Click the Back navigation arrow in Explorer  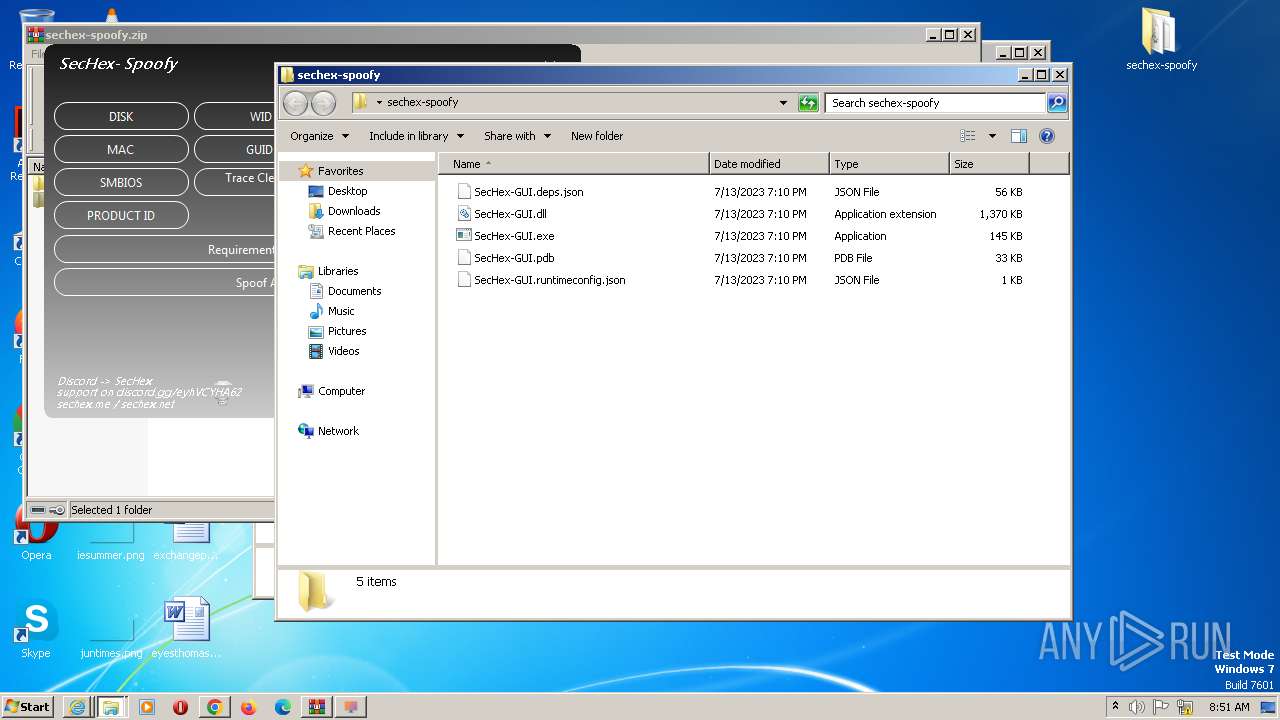coord(295,102)
